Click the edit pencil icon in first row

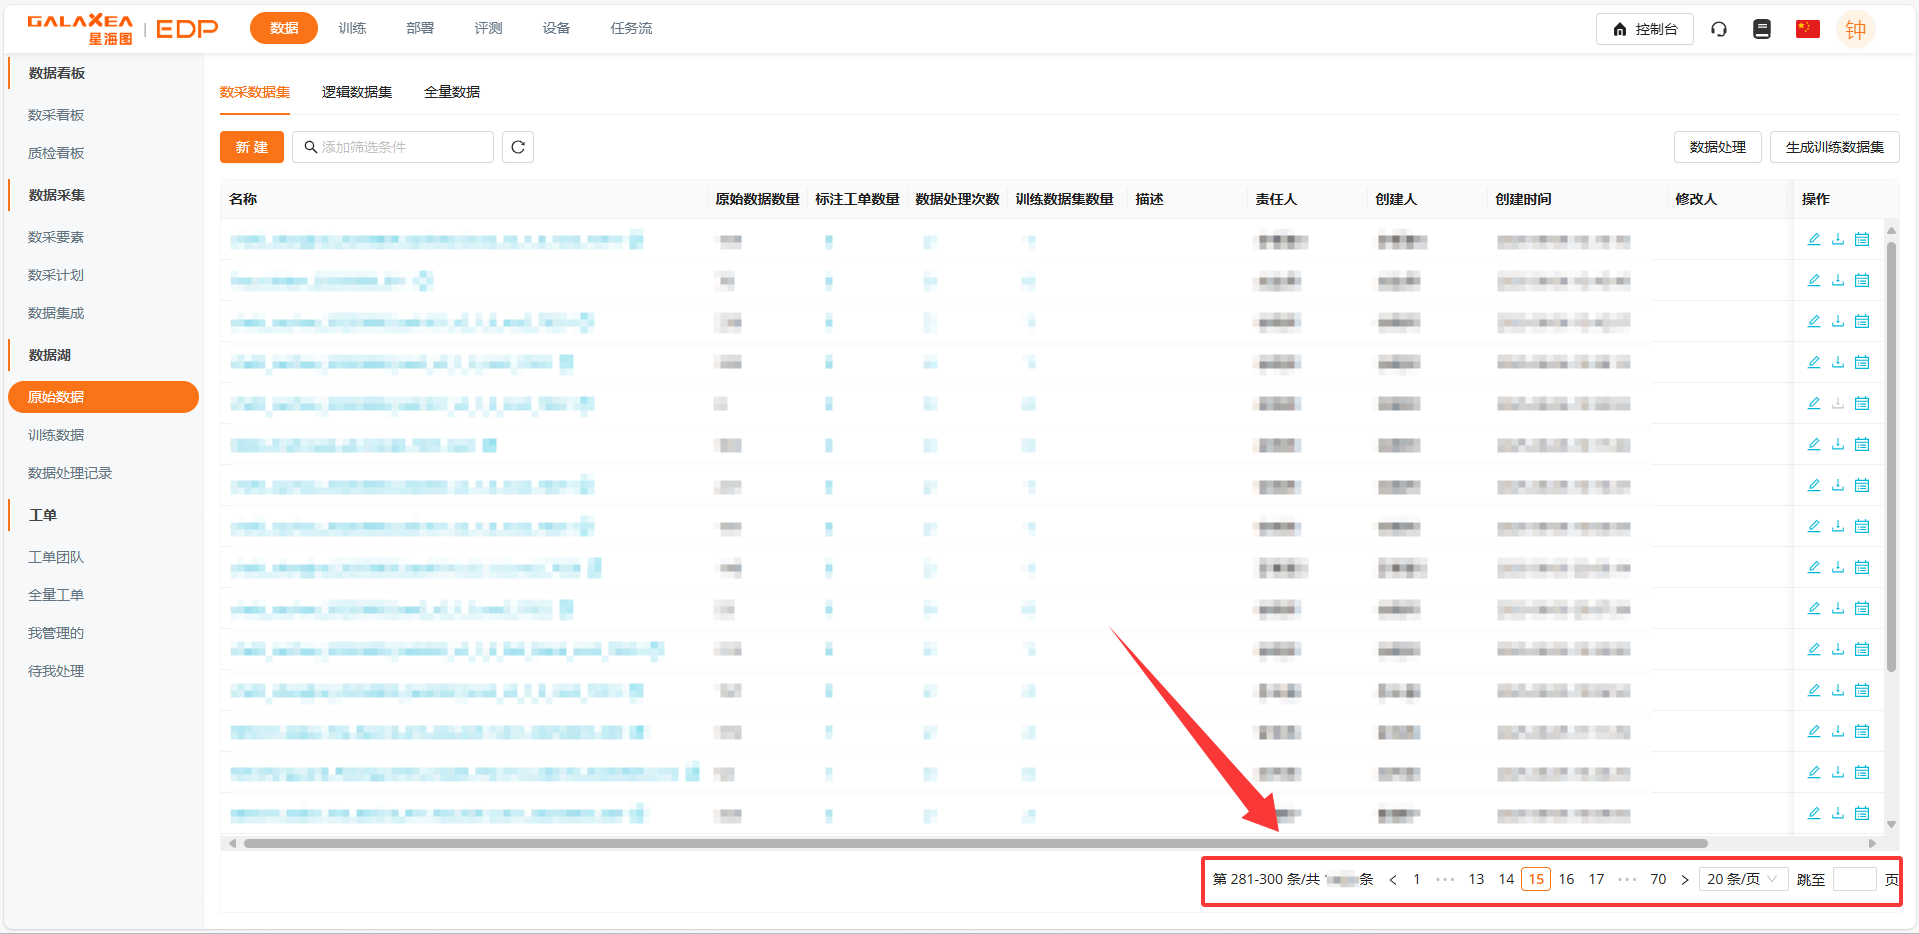click(x=1813, y=240)
